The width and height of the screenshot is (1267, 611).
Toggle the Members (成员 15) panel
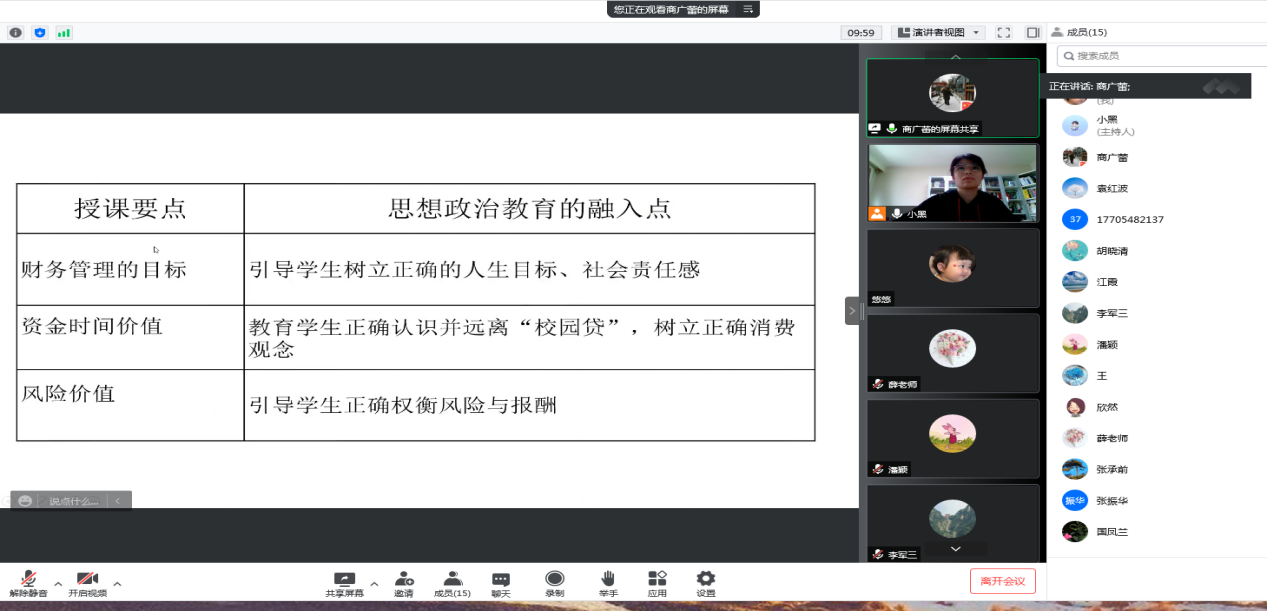click(x=452, y=580)
